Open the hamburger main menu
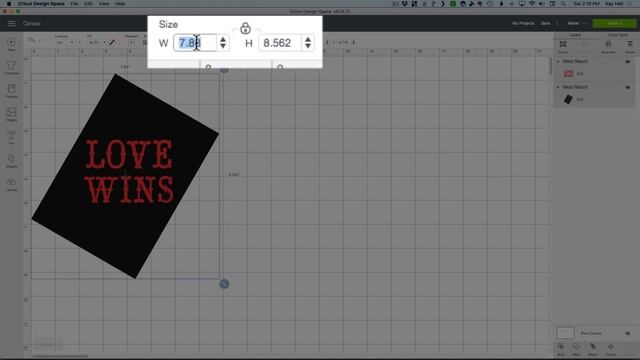Viewport: 640px width, 360px height. pos(11,23)
